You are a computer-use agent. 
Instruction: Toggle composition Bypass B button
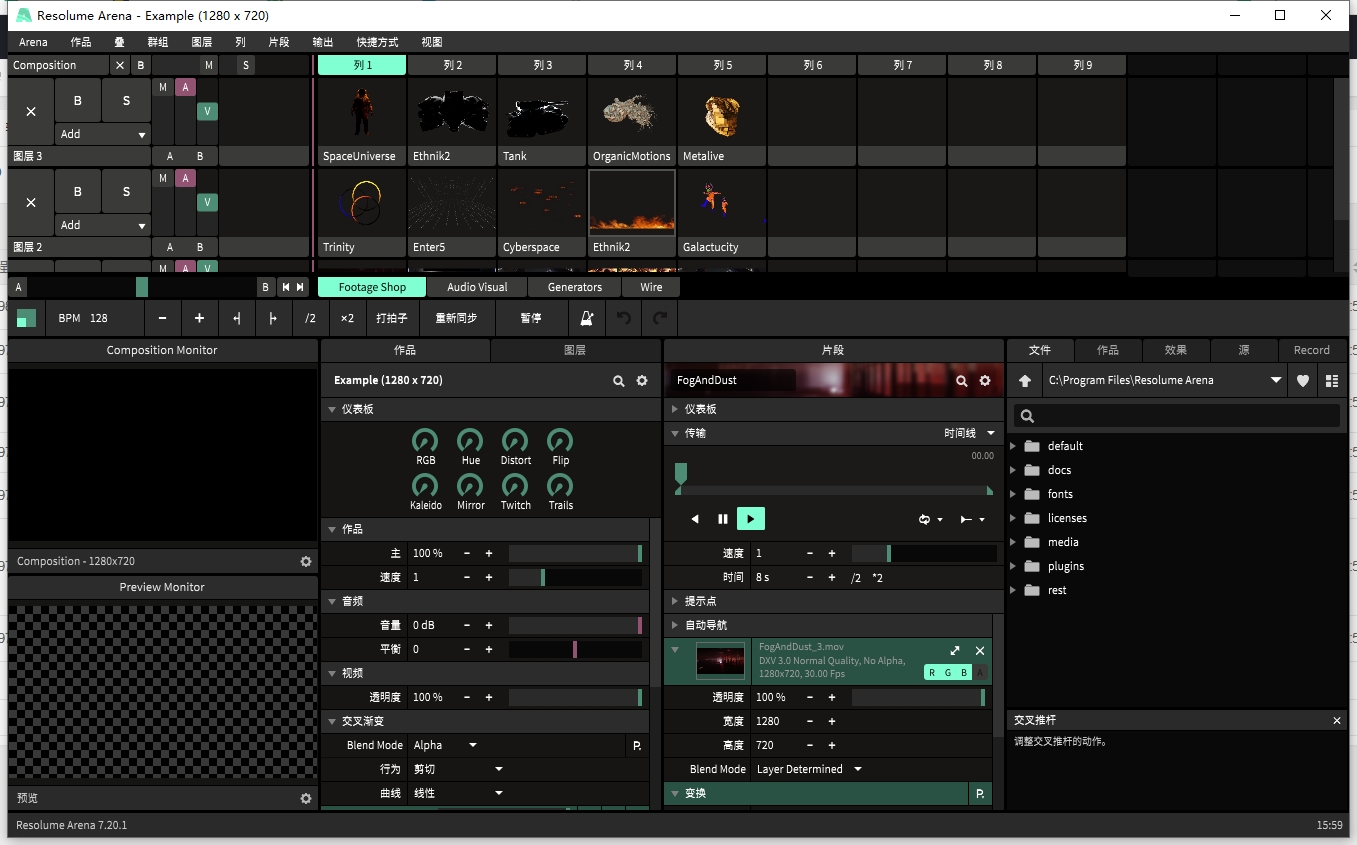(140, 65)
